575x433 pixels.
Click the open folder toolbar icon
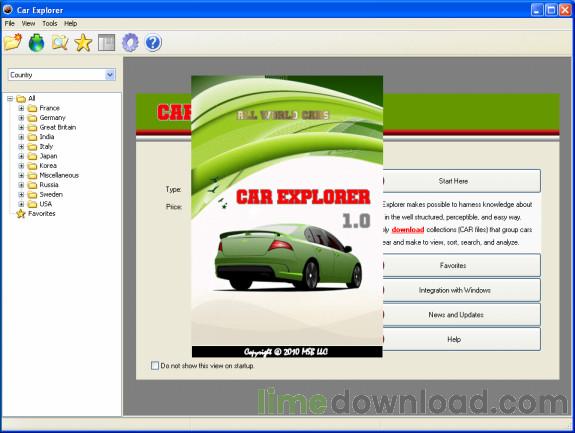pos(13,42)
